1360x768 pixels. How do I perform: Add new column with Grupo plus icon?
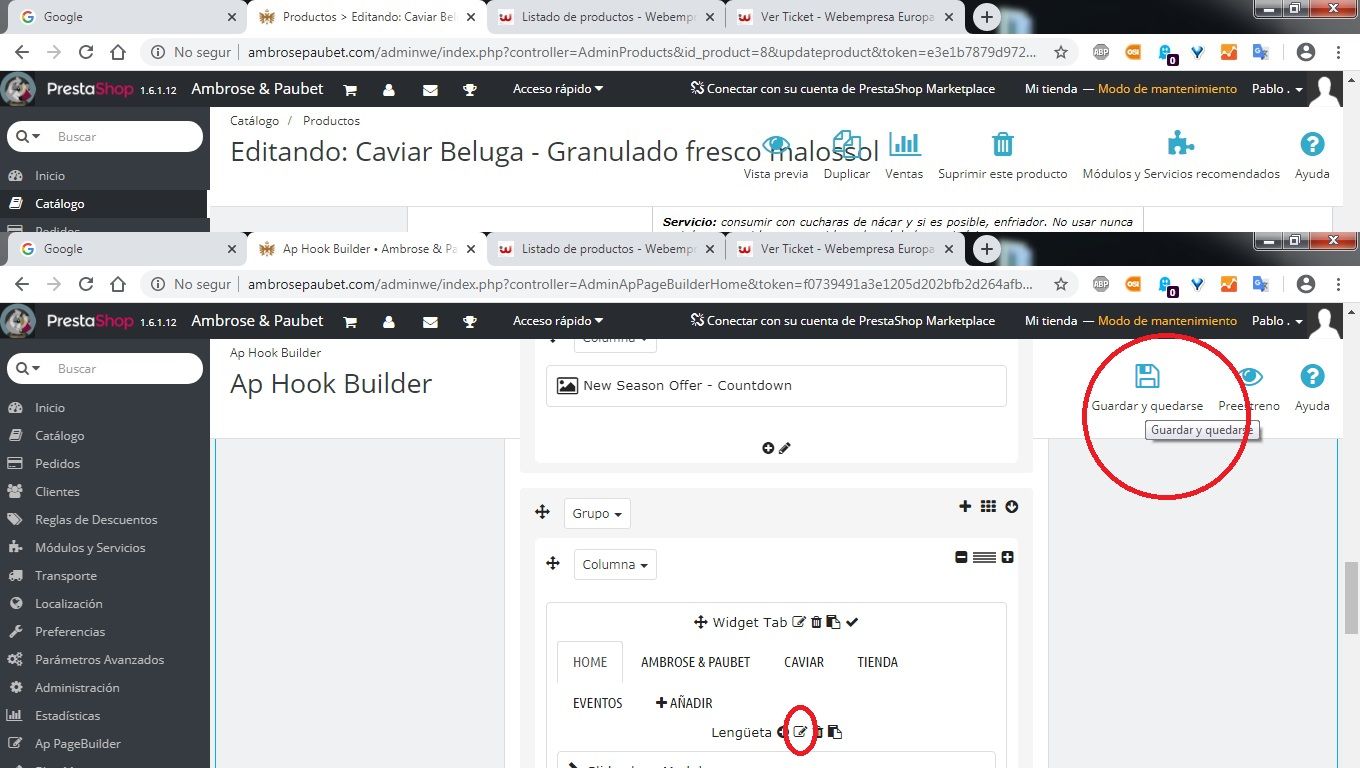click(965, 506)
